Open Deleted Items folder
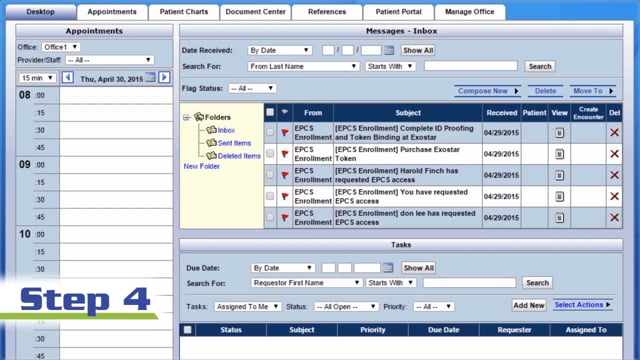This screenshot has height=360, width=640. click(x=239, y=156)
